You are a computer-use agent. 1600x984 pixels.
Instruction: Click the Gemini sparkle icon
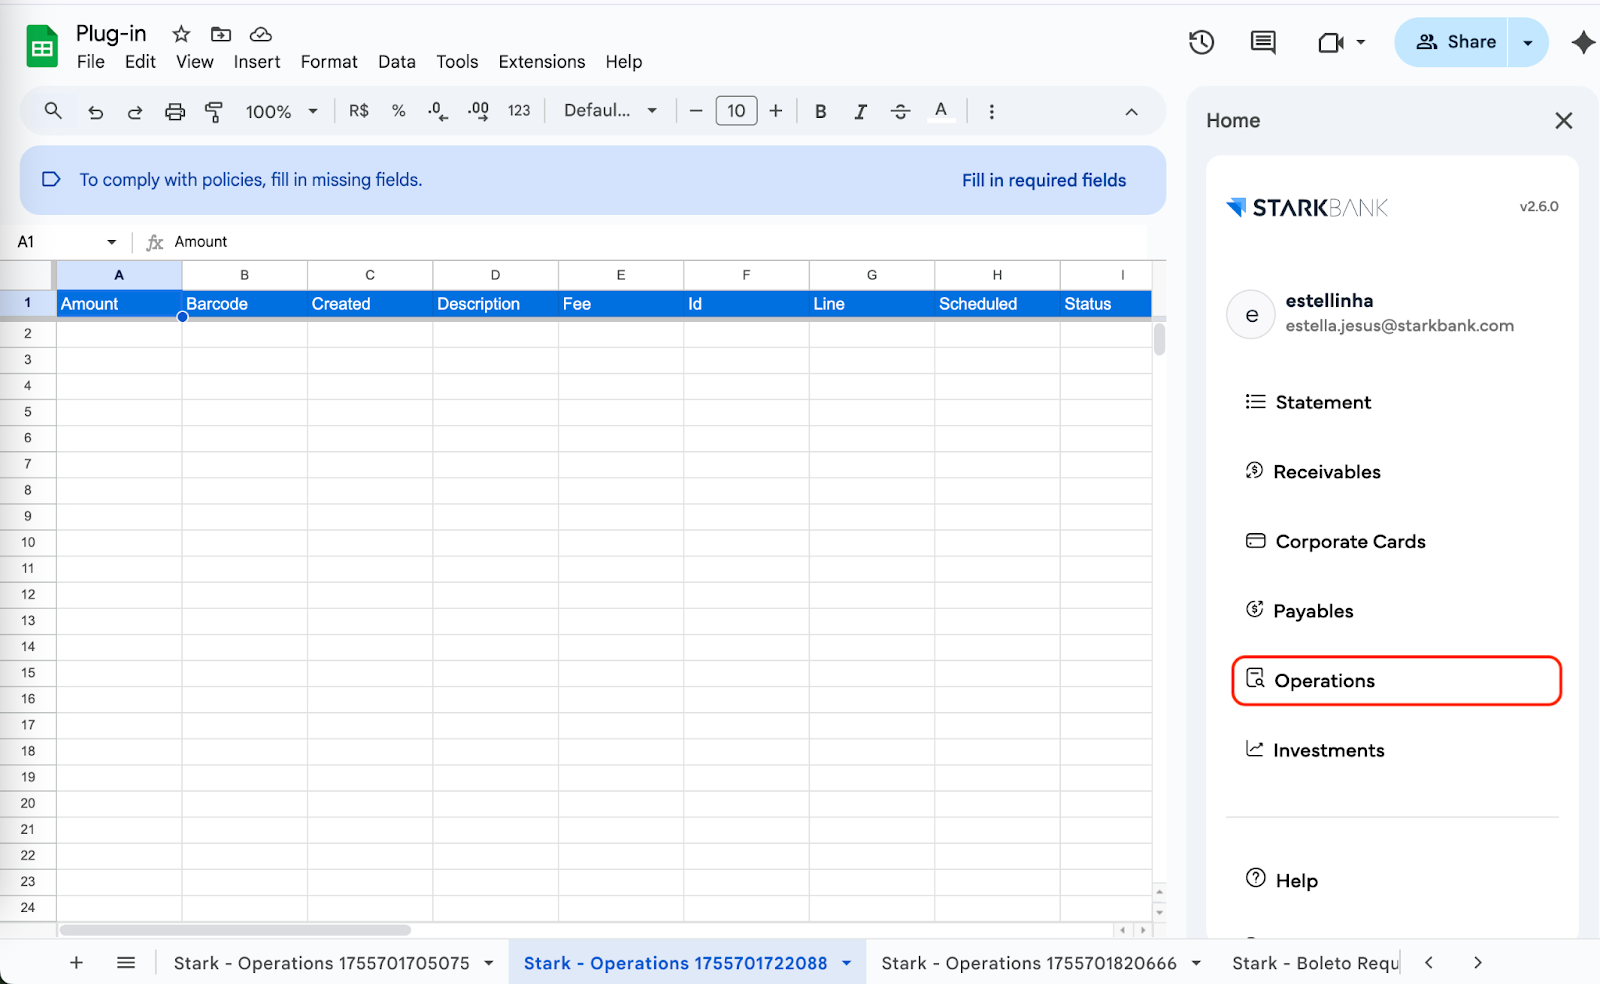click(x=1582, y=42)
